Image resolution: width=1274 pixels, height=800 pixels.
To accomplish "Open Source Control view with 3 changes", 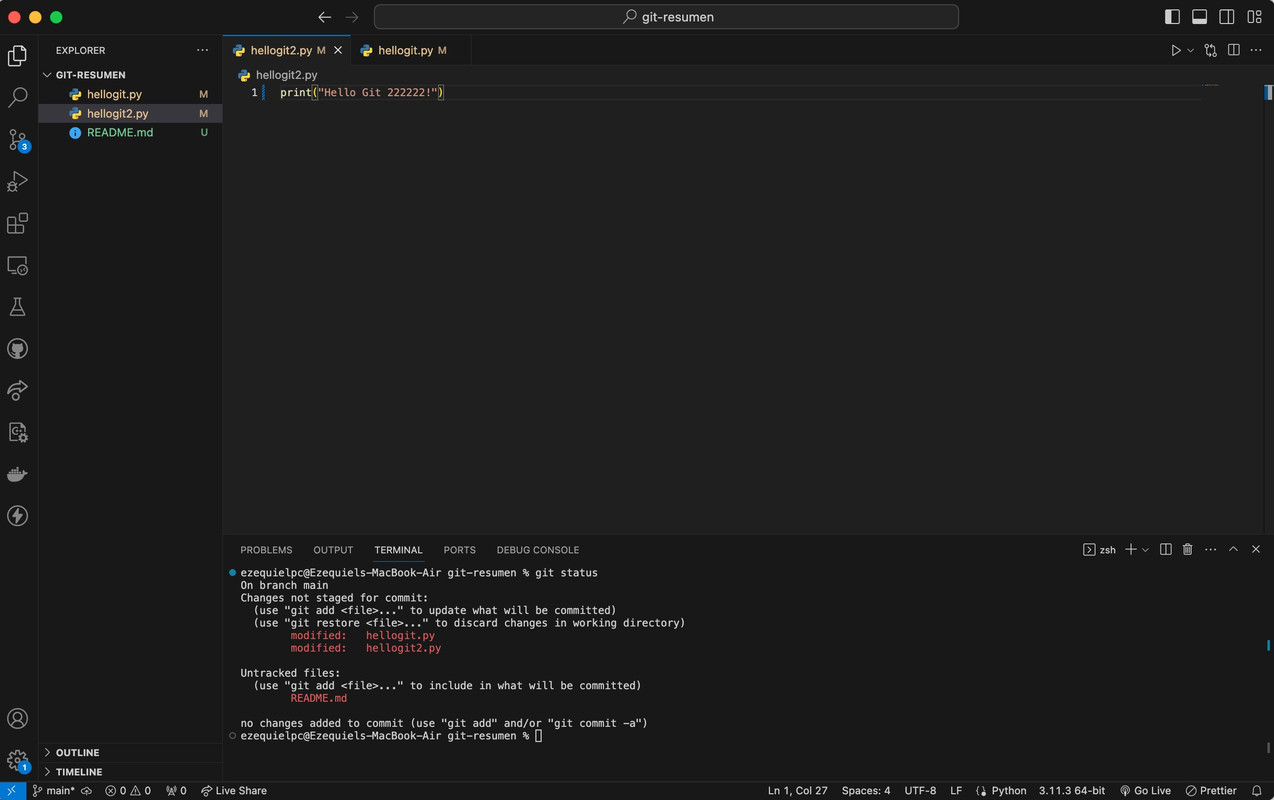I will (x=17, y=140).
